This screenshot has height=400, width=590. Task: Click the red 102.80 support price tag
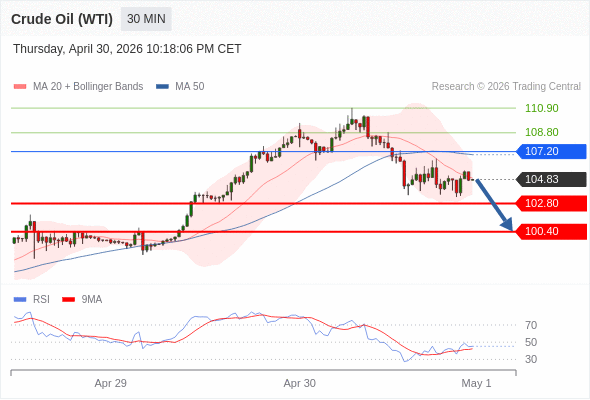point(551,204)
